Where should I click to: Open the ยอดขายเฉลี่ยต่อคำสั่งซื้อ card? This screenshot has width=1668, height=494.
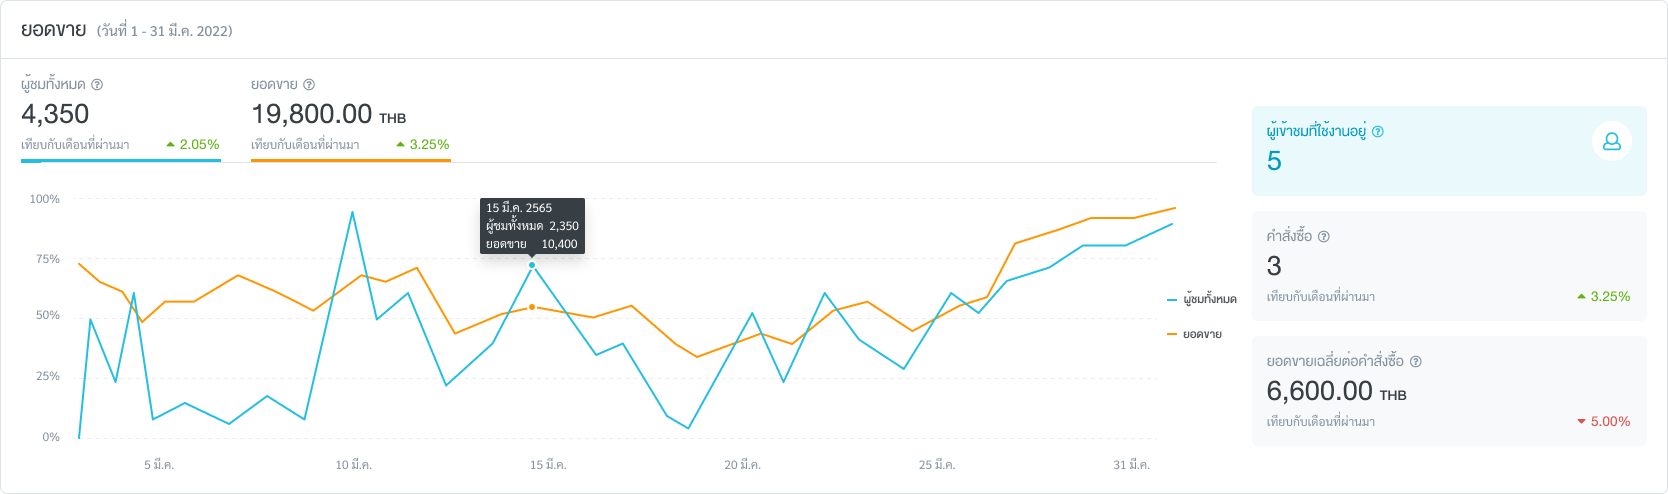pyautogui.click(x=1448, y=391)
